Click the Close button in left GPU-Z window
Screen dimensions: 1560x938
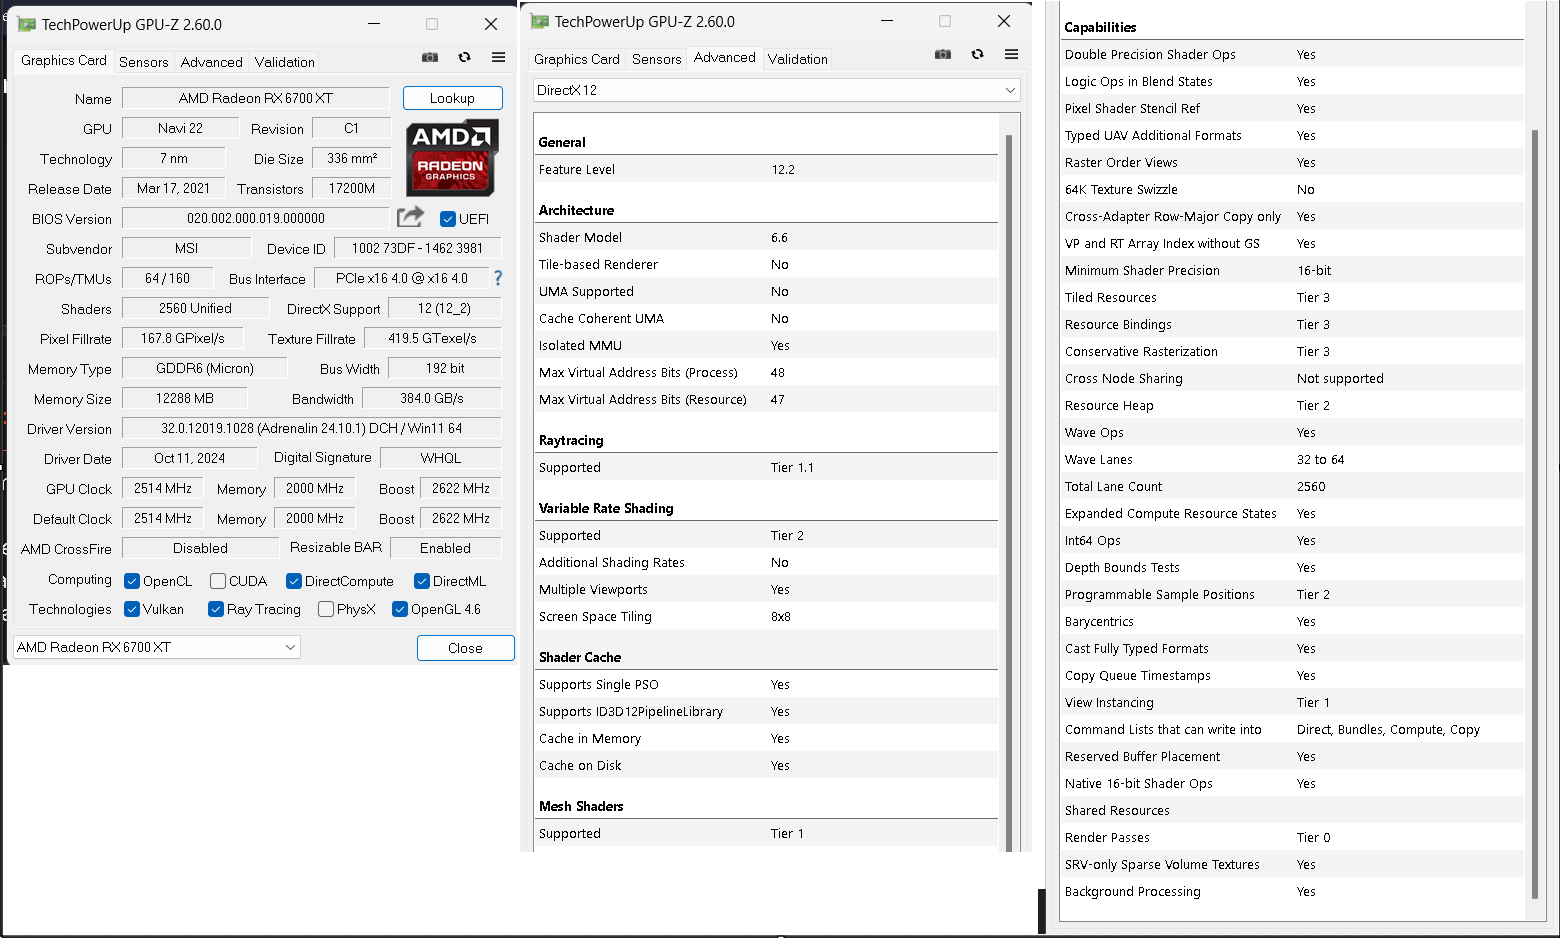[x=465, y=648]
